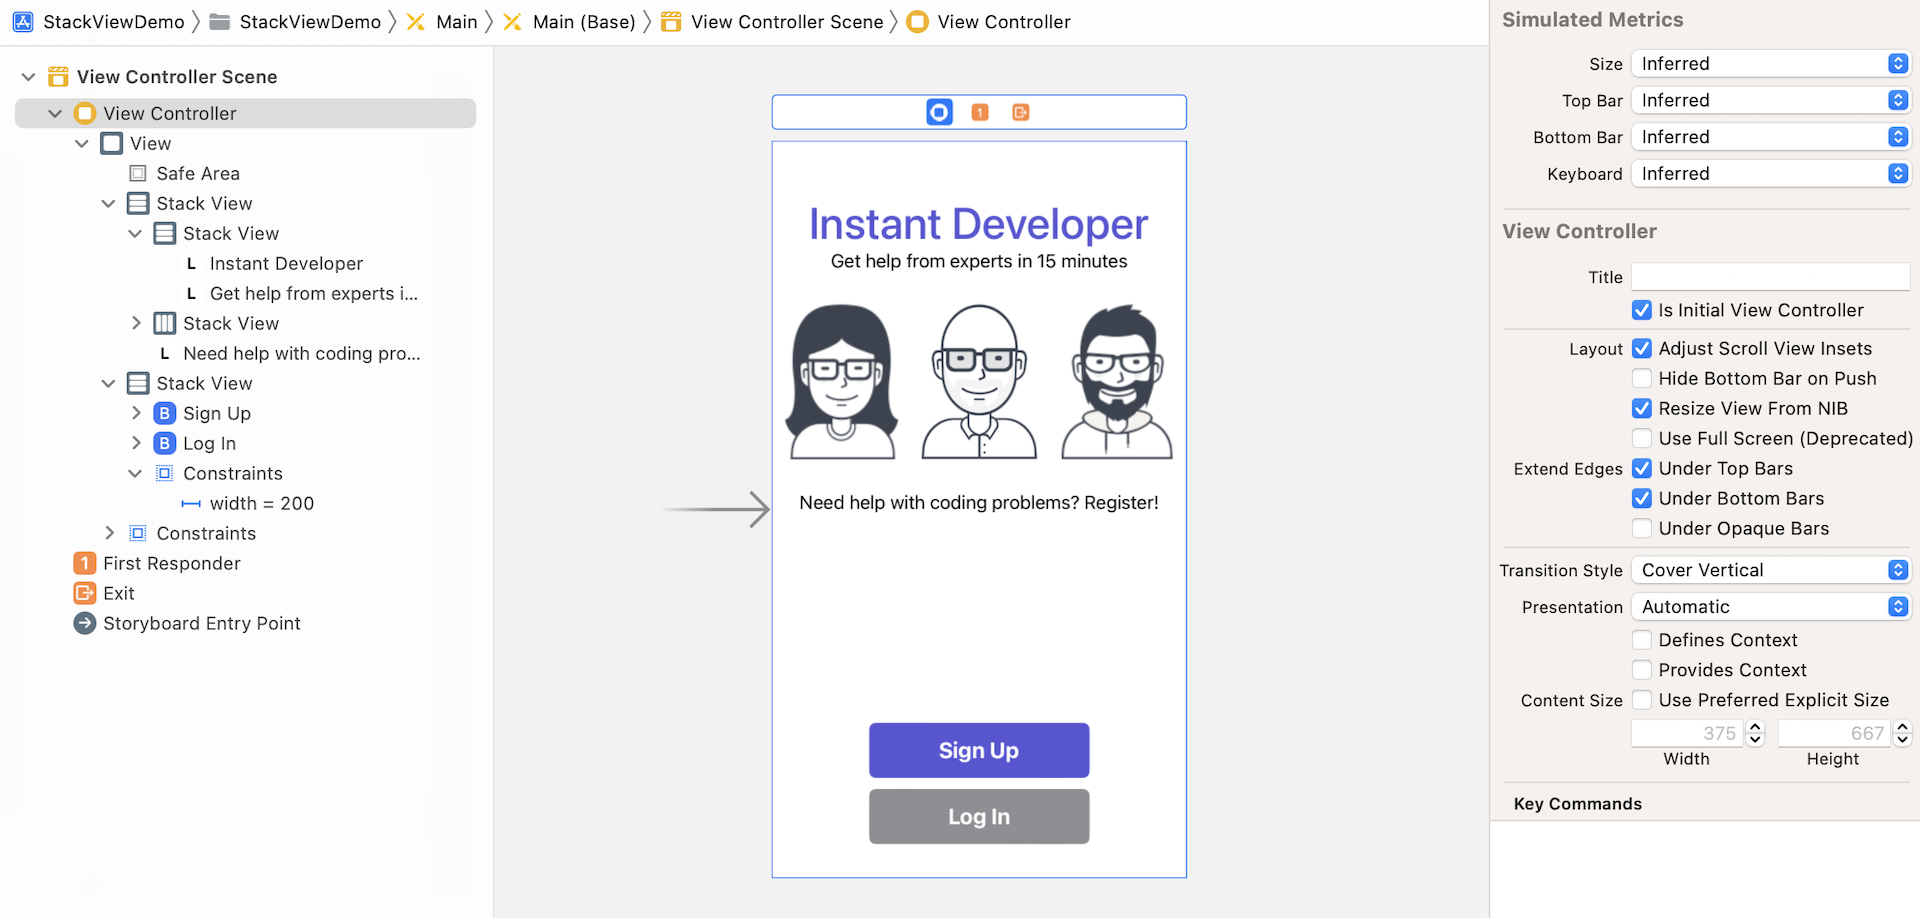The image size is (1920, 918).
Task: Click Main (Base) in the breadcrumb bar
Action: pos(583,22)
